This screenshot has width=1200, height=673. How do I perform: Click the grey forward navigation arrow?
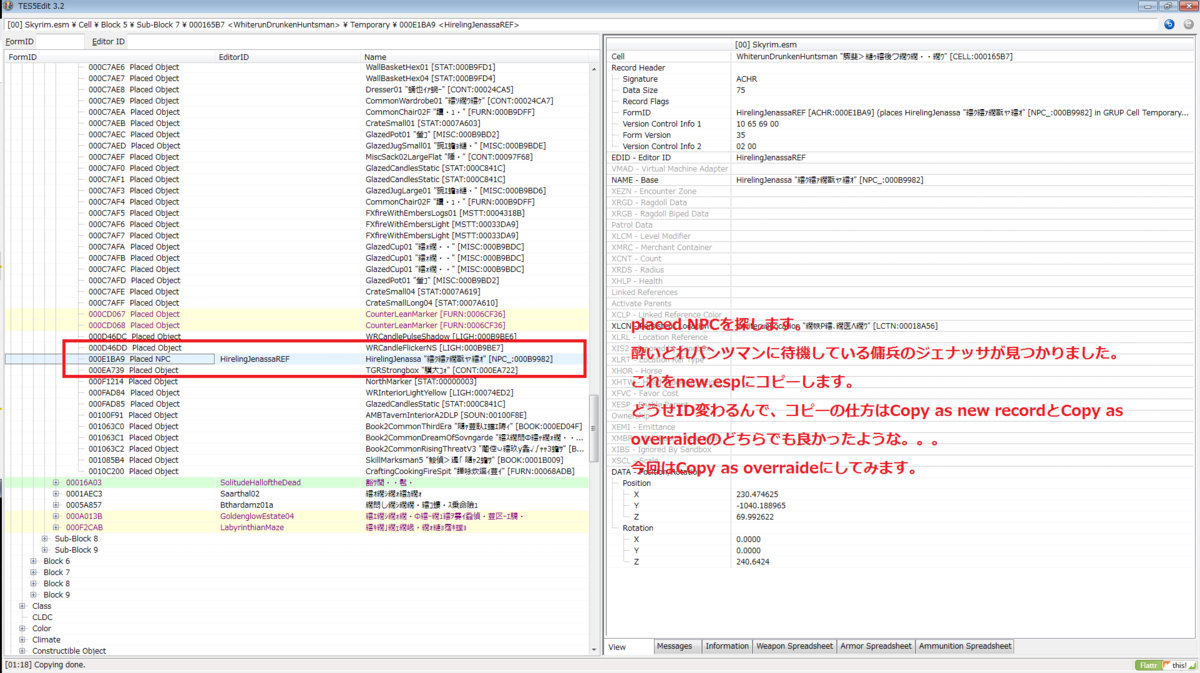coord(1187,24)
